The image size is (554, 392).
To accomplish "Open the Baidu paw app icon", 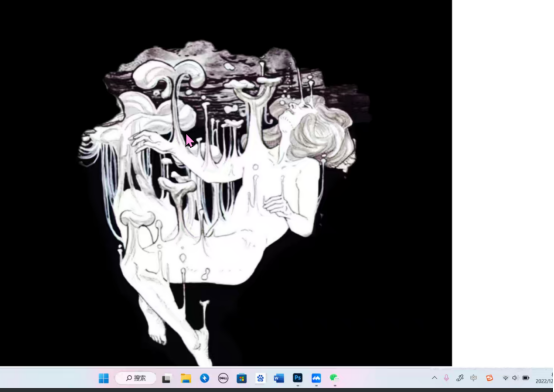I will pos(260,379).
